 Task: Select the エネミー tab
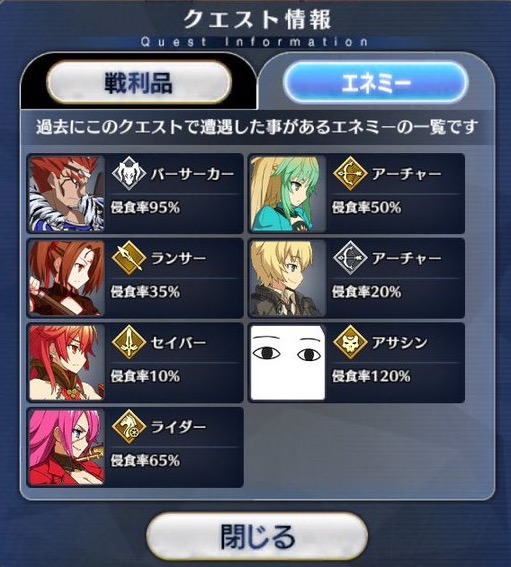(376, 83)
